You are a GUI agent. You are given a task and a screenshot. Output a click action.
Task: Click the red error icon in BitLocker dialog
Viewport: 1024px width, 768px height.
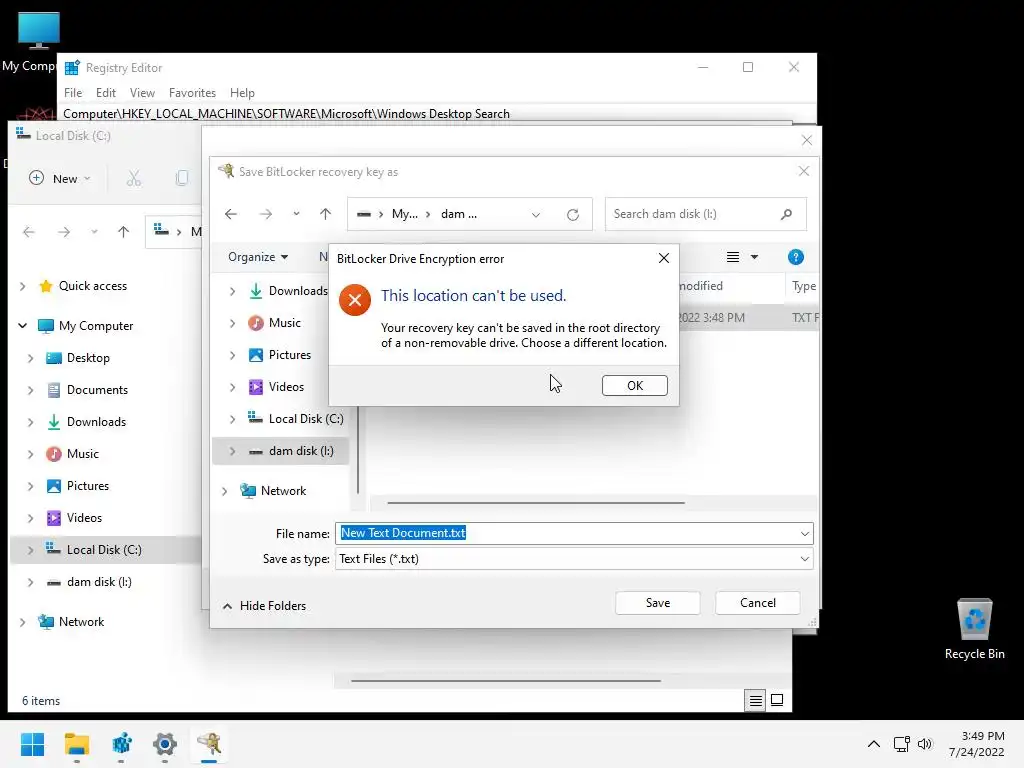(355, 300)
